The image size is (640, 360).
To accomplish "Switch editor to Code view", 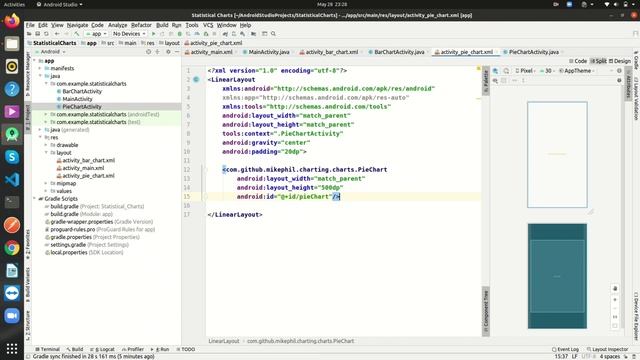I will [x=578, y=61].
